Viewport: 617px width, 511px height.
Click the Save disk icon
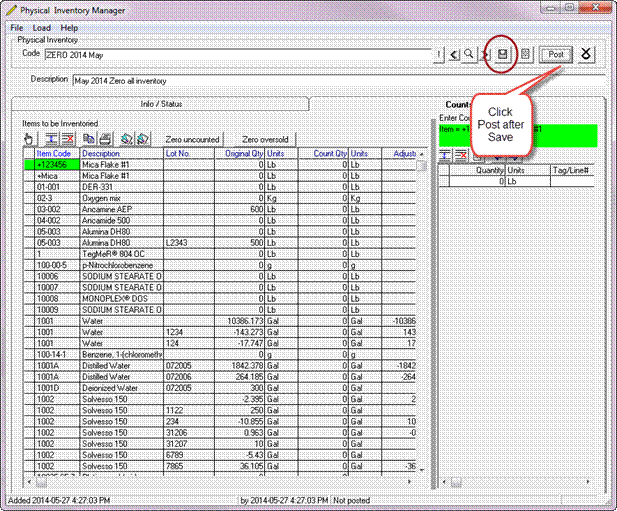pos(502,54)
